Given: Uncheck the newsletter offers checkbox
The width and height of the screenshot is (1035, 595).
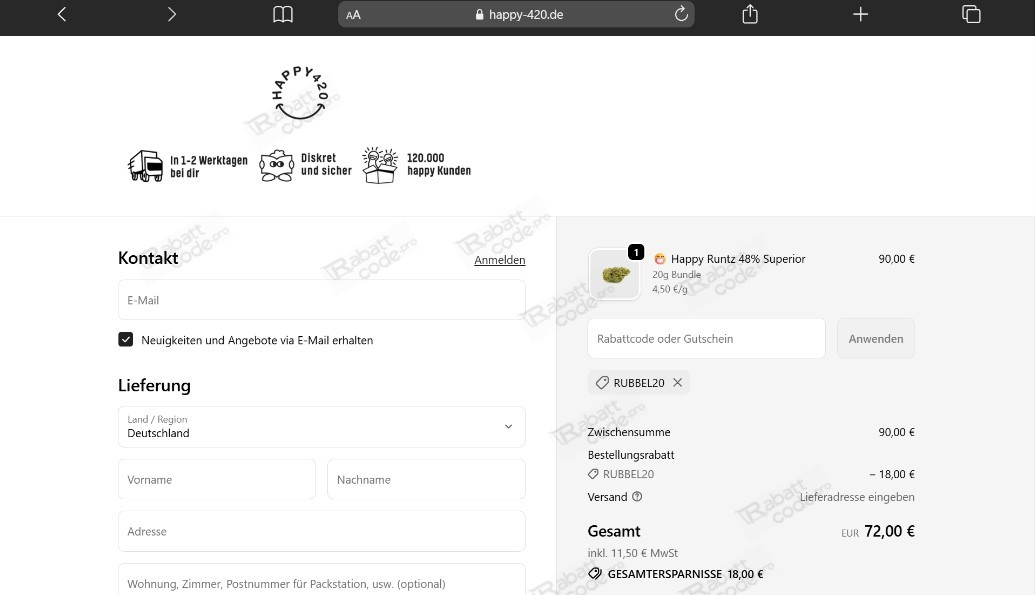Looking at the screenshot, I should tap(125, 339).
